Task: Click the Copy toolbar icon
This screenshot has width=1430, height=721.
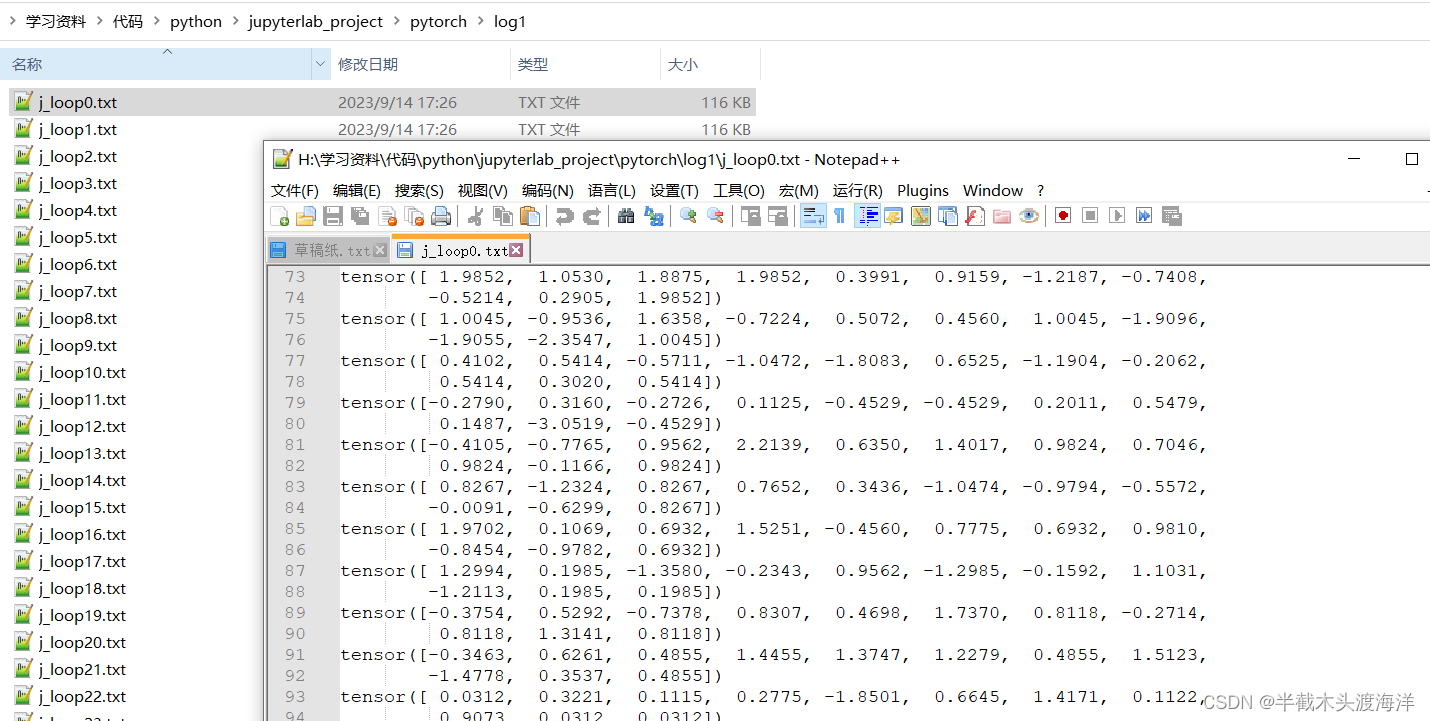Action: 502,216
